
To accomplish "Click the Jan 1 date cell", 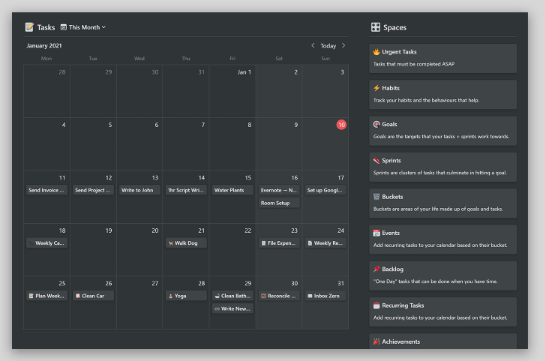I will pos(233,91).
